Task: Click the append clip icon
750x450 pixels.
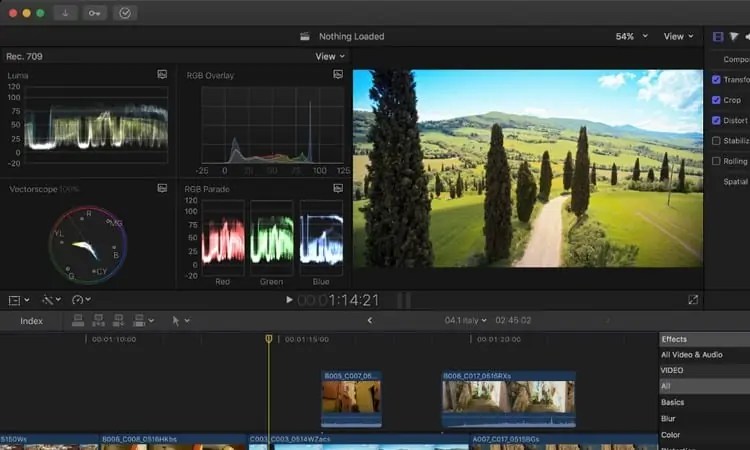Action: click(x=118, y=320)
